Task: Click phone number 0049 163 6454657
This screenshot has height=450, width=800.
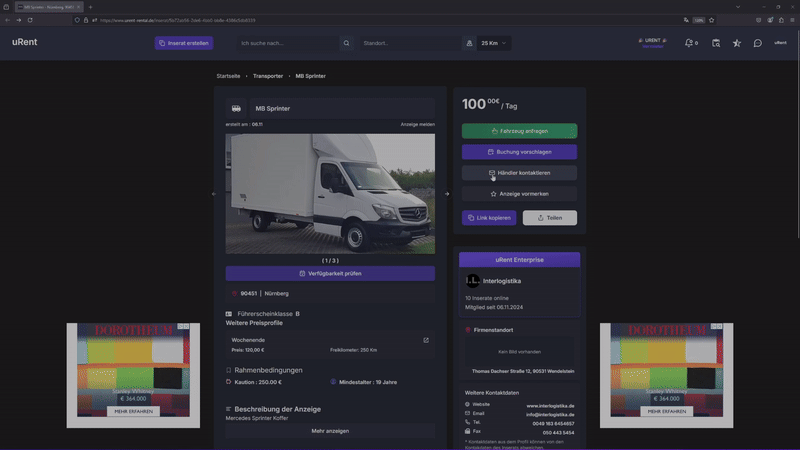Action: (553, 424)
